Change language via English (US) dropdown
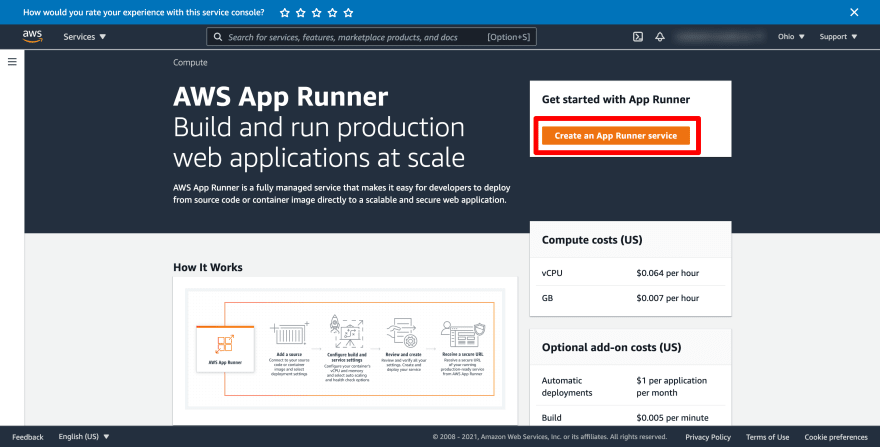Image resolution: width=880 pixels, height=447 pixels. coord(84,436)
